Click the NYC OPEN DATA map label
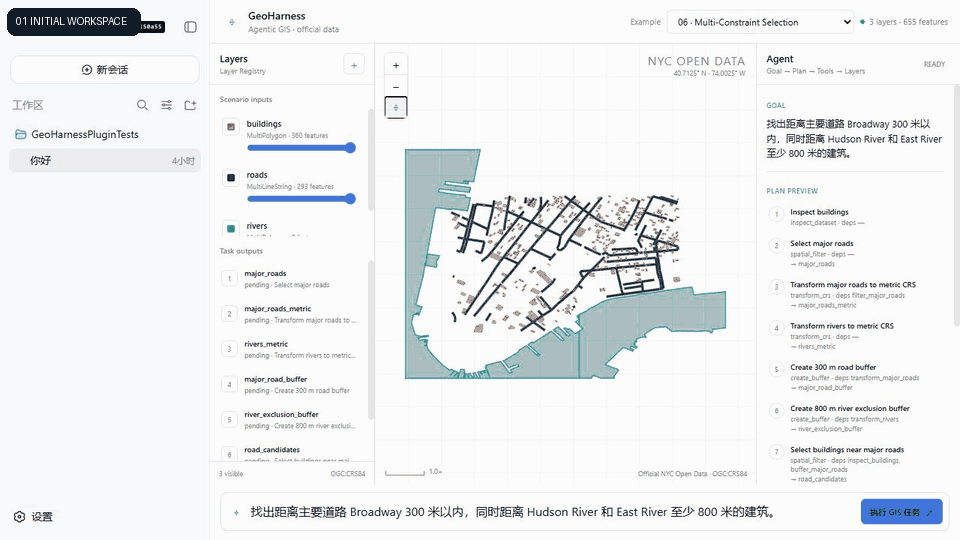This screenshot has width=960, height=540. [696, 61]
